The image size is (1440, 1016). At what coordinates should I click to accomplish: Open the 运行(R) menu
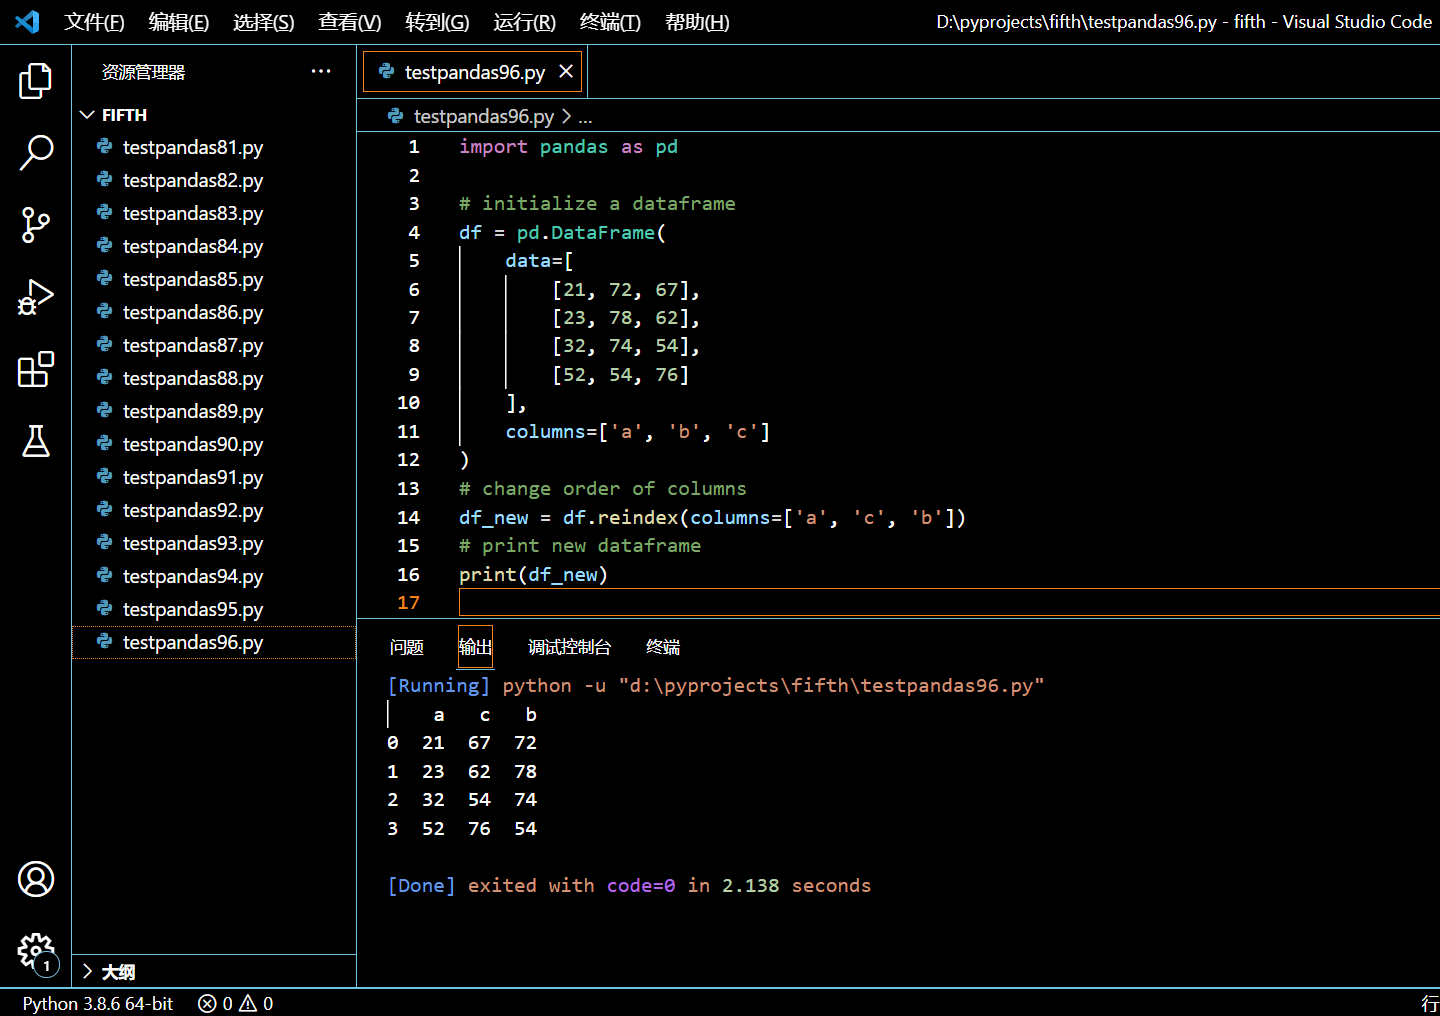click(x=524, y=22)
